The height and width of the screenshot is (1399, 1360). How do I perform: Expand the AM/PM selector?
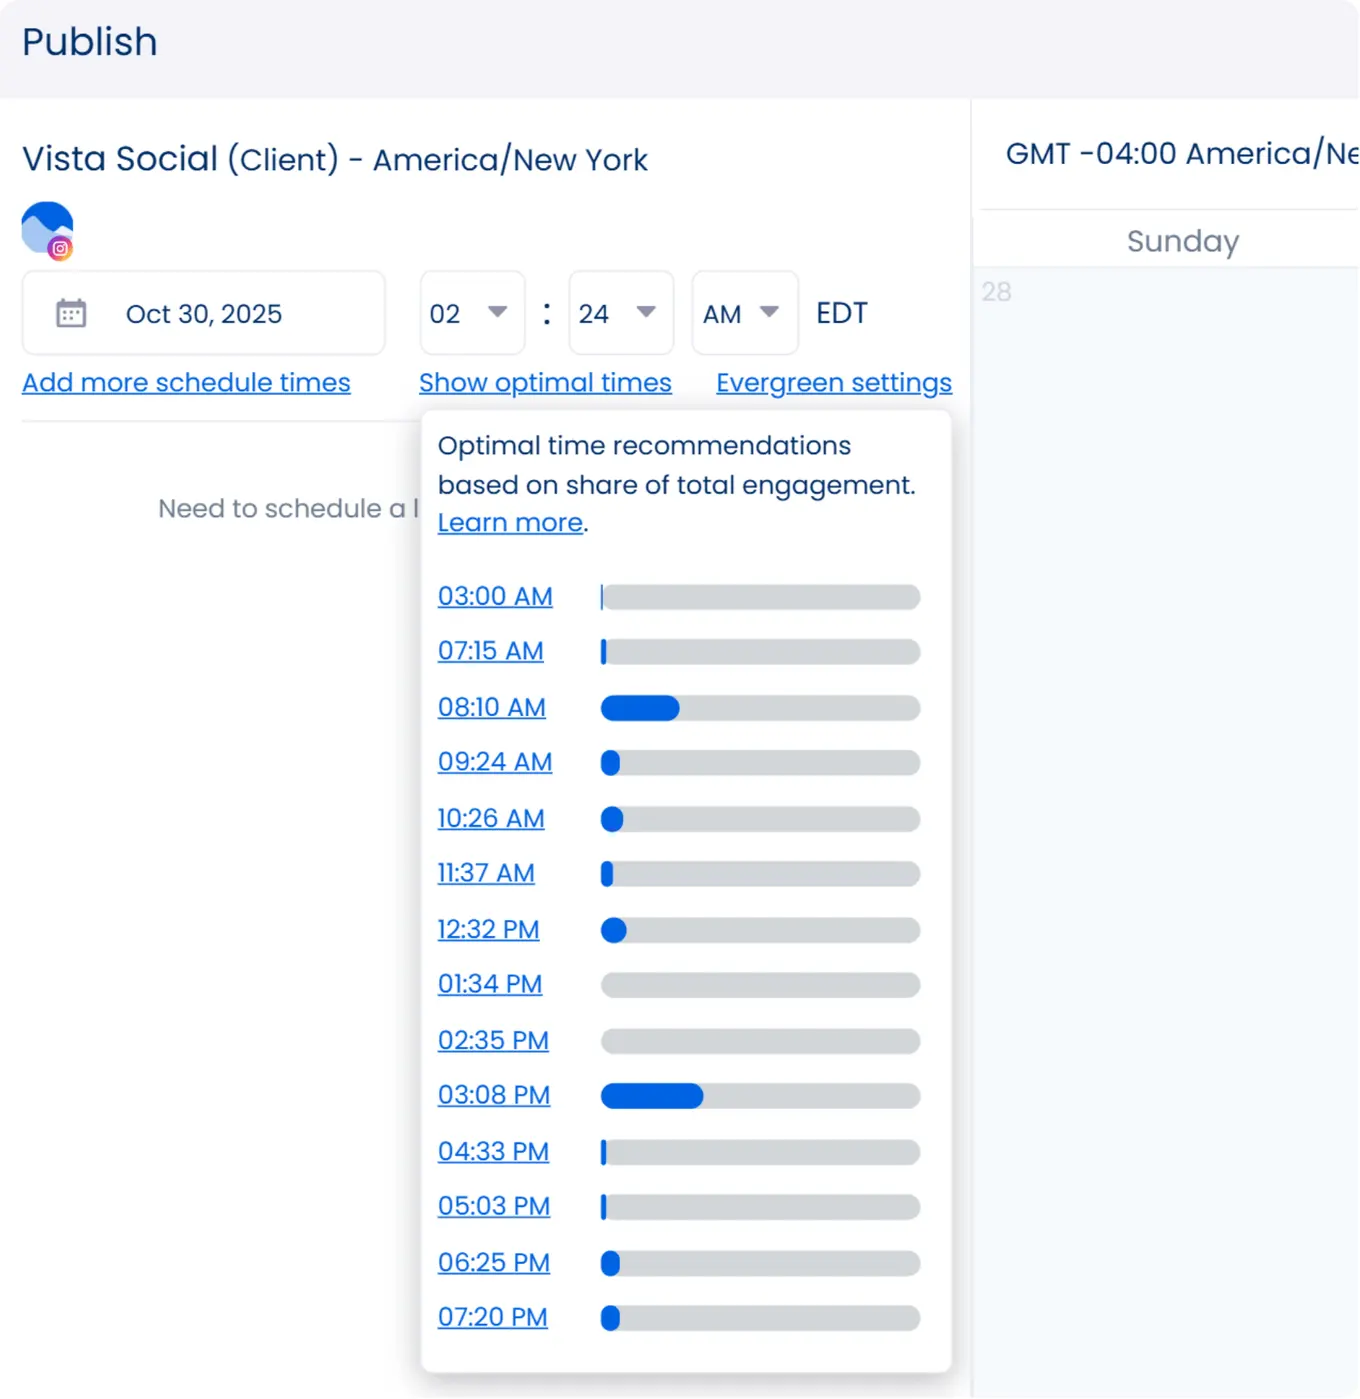pyautogui.click(x=744, y=314)
